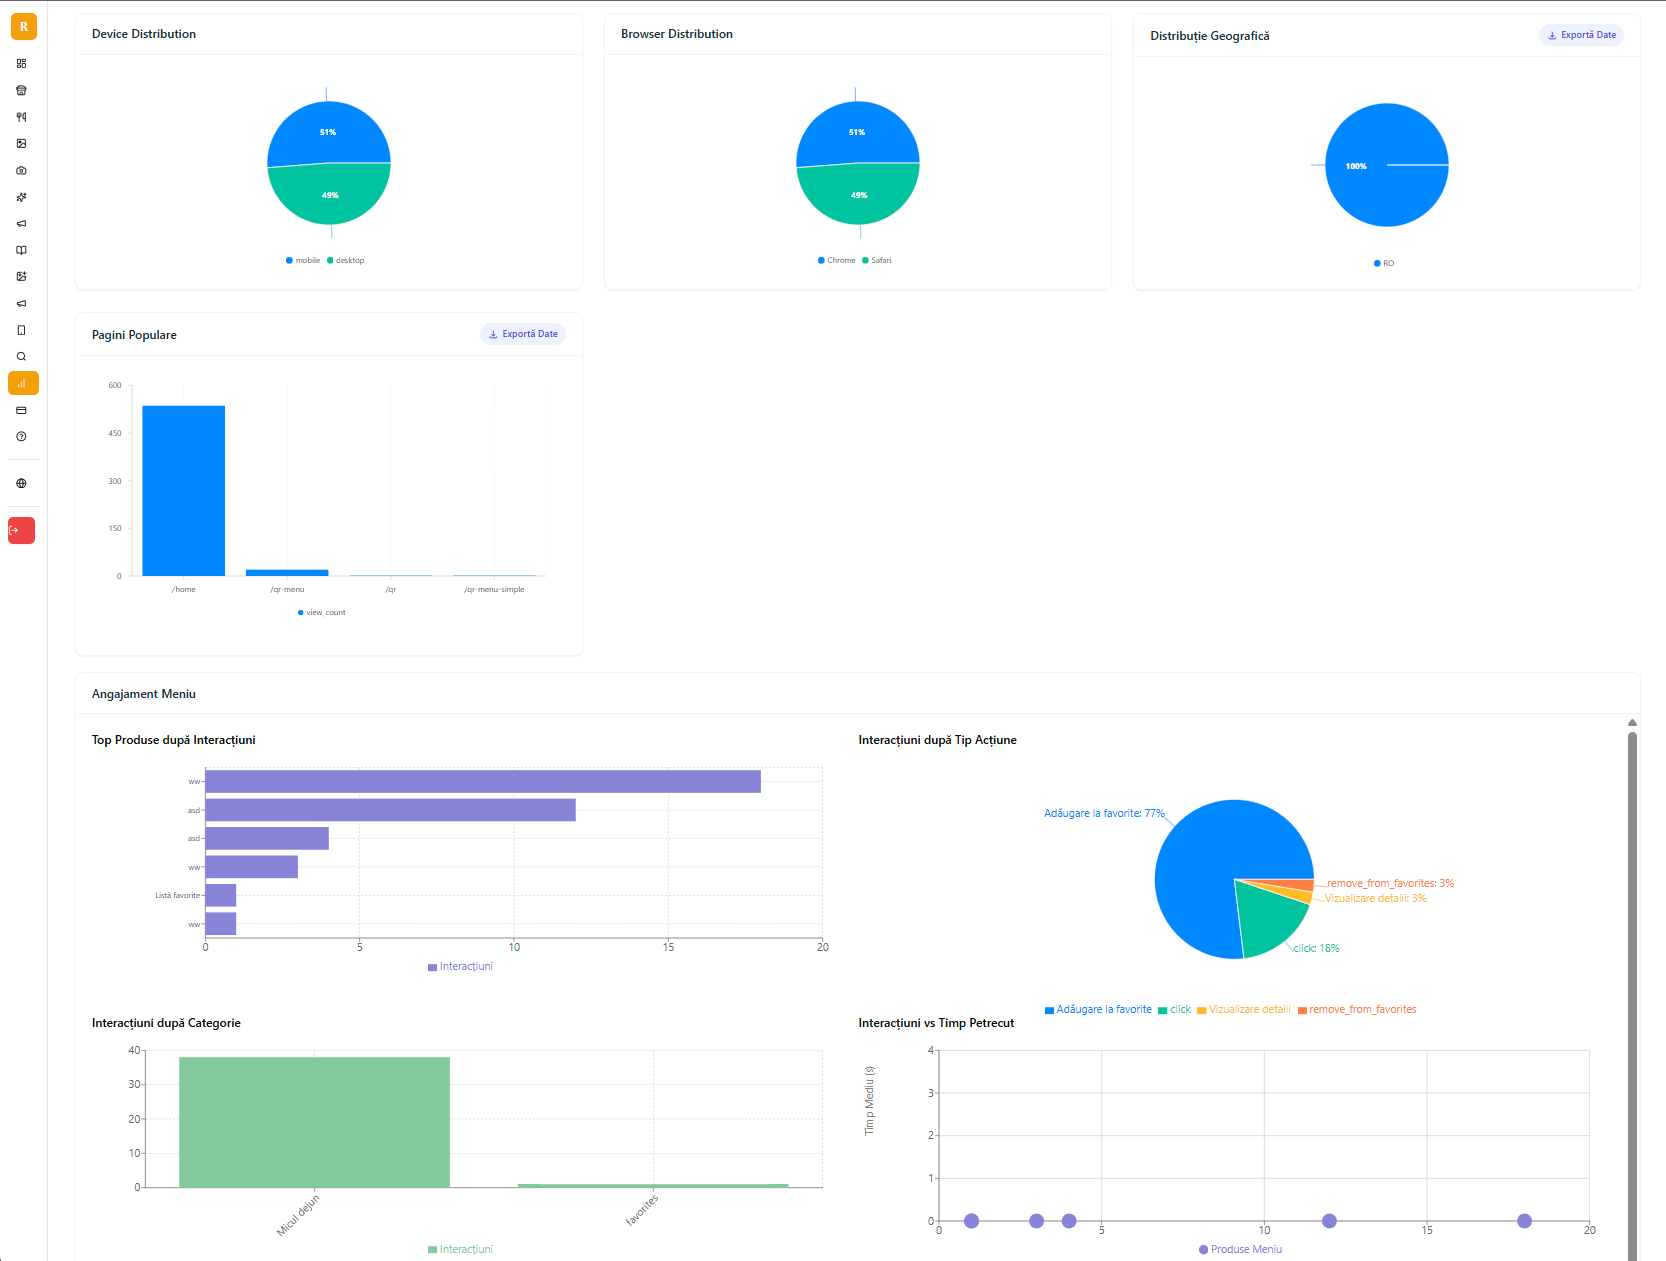Click Exportă Date in Distribuție Geografică
Viewport: 1666px width, 1261px height.
point(1580,34)
